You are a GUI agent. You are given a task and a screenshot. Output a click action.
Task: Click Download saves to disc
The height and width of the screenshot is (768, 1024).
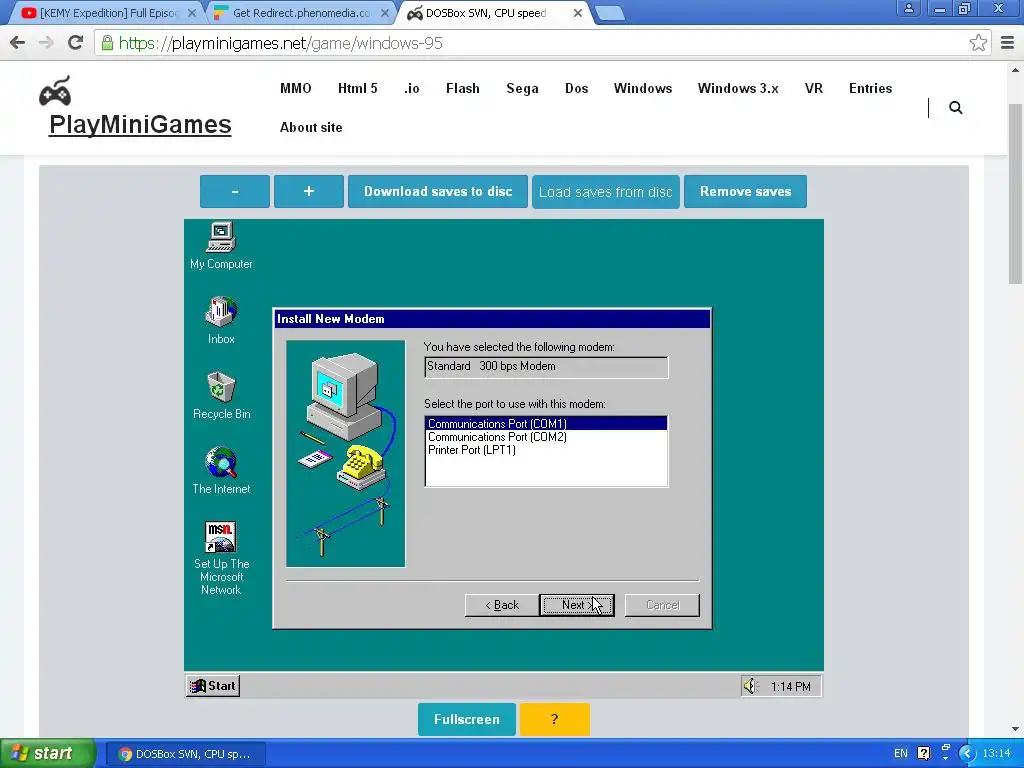(x=438, y=191)
